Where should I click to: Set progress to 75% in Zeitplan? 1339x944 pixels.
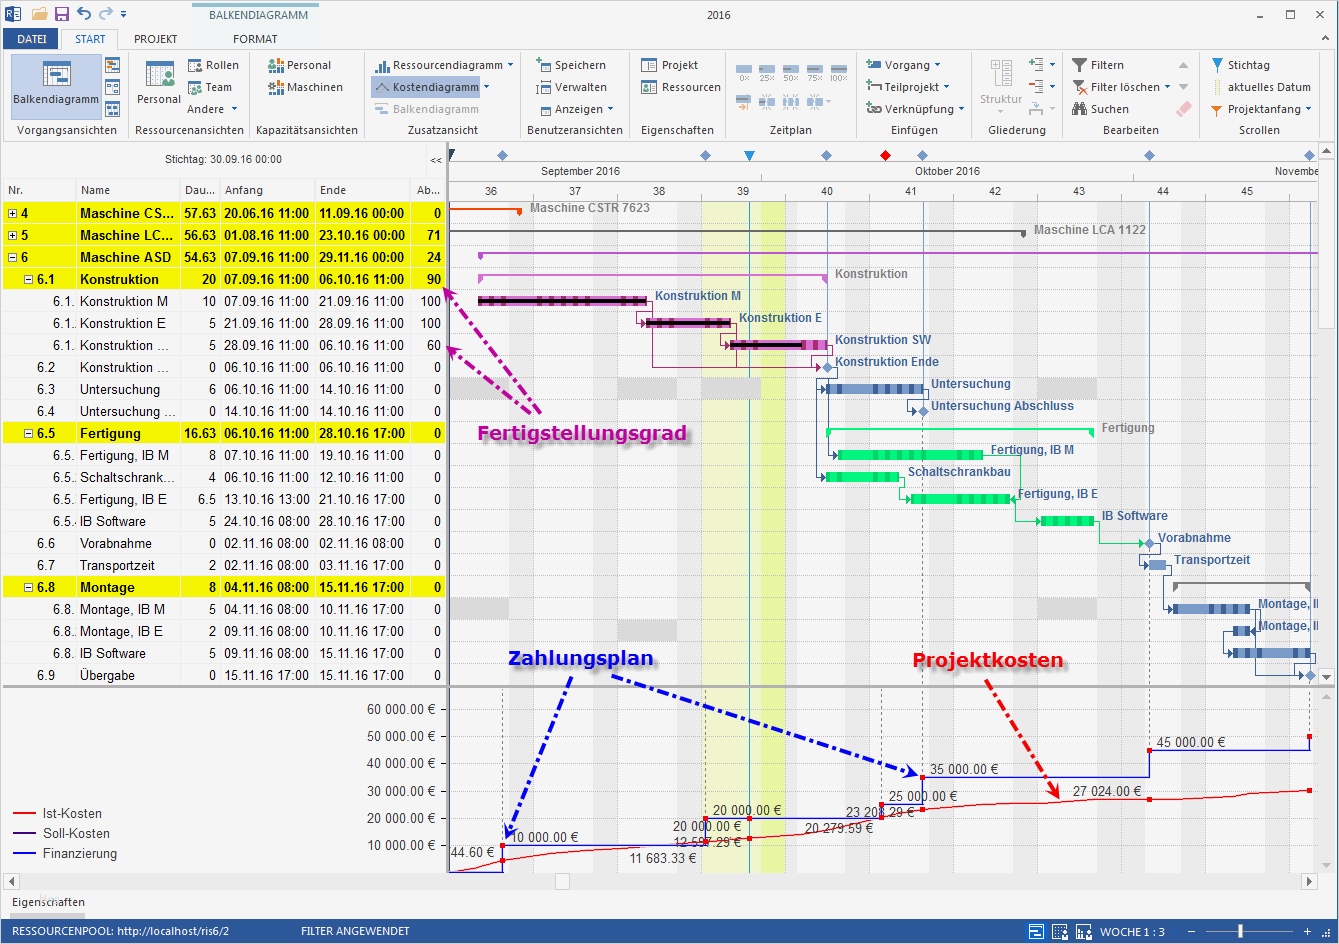815,73
